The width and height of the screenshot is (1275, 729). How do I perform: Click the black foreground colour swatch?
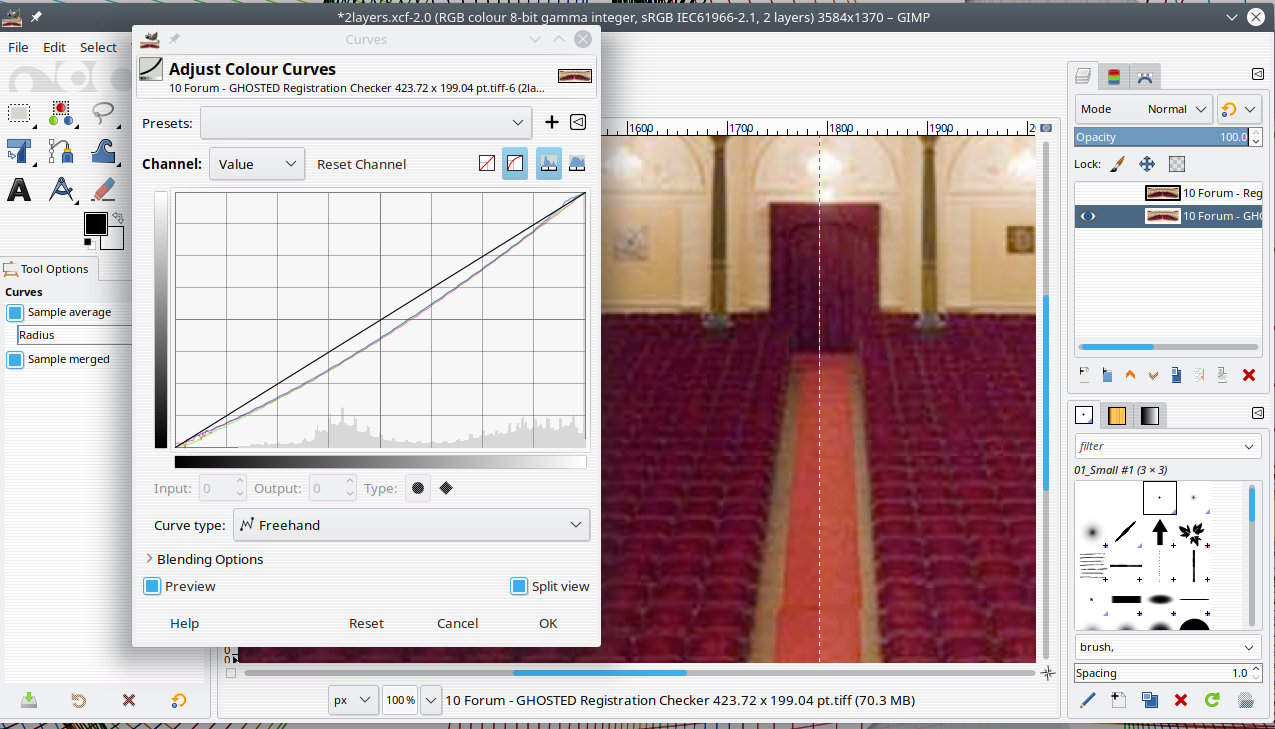[x=95, y=224]
